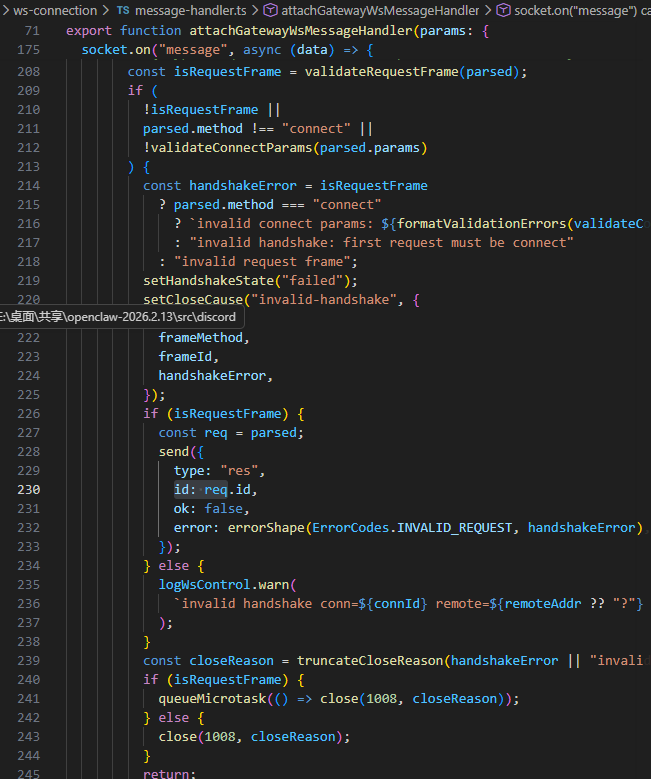The height and width of the screenshot is (779, 651).
Task: Click handshakeError on line 224
Action: click(x=212, y=376)
